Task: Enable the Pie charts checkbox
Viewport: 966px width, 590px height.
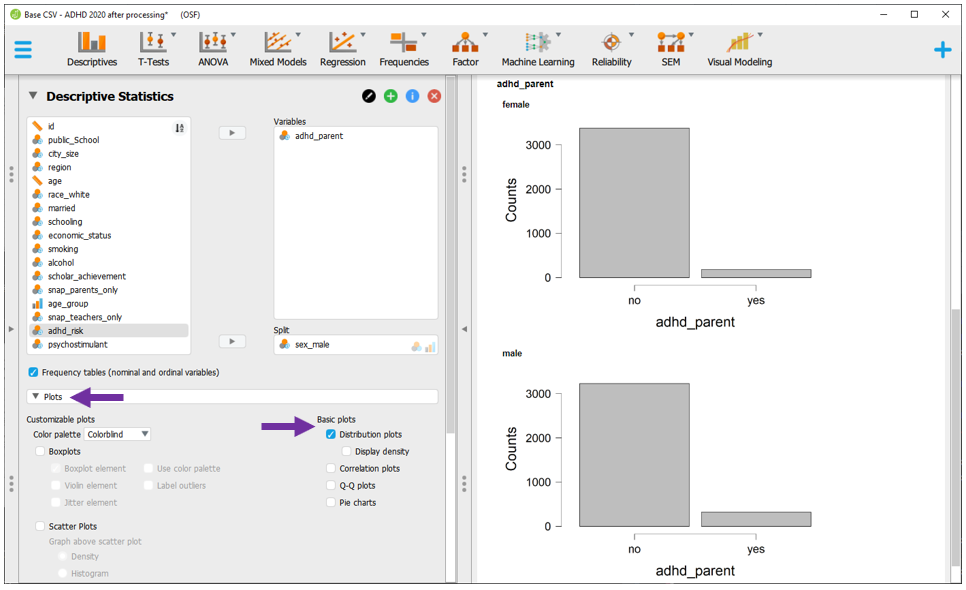Action: (331, 503)
